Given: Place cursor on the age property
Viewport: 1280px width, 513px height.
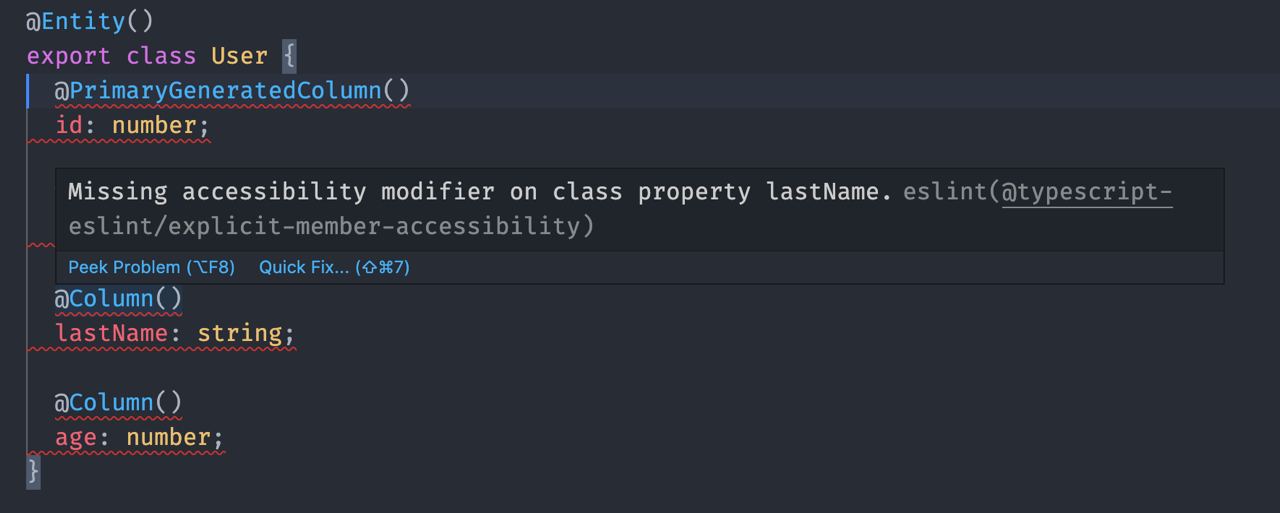Looking at the screenshot, I should point(76,438).
